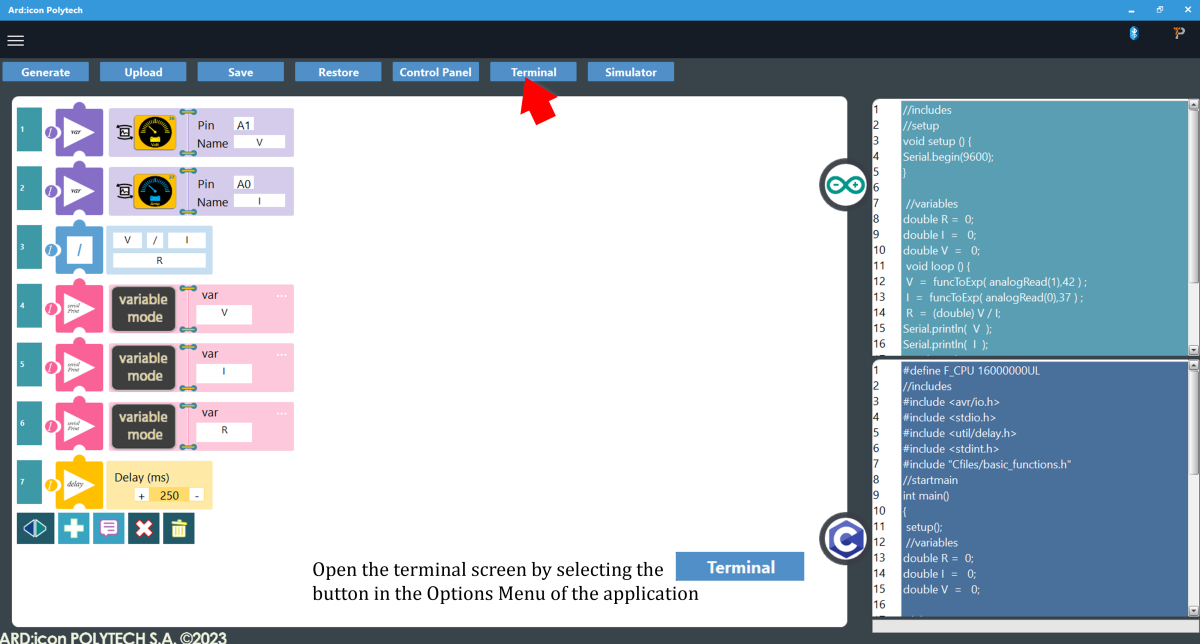Open the Control Panel
The image size is (1200, 644).
click(x=435, y=72)
